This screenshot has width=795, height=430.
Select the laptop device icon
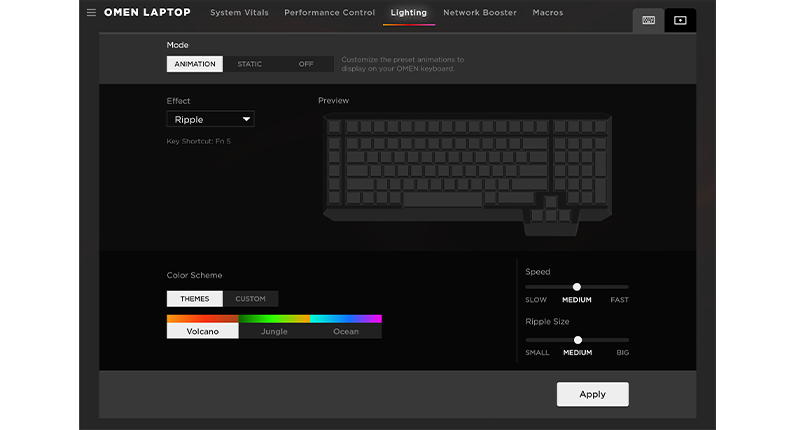point(680,20)
